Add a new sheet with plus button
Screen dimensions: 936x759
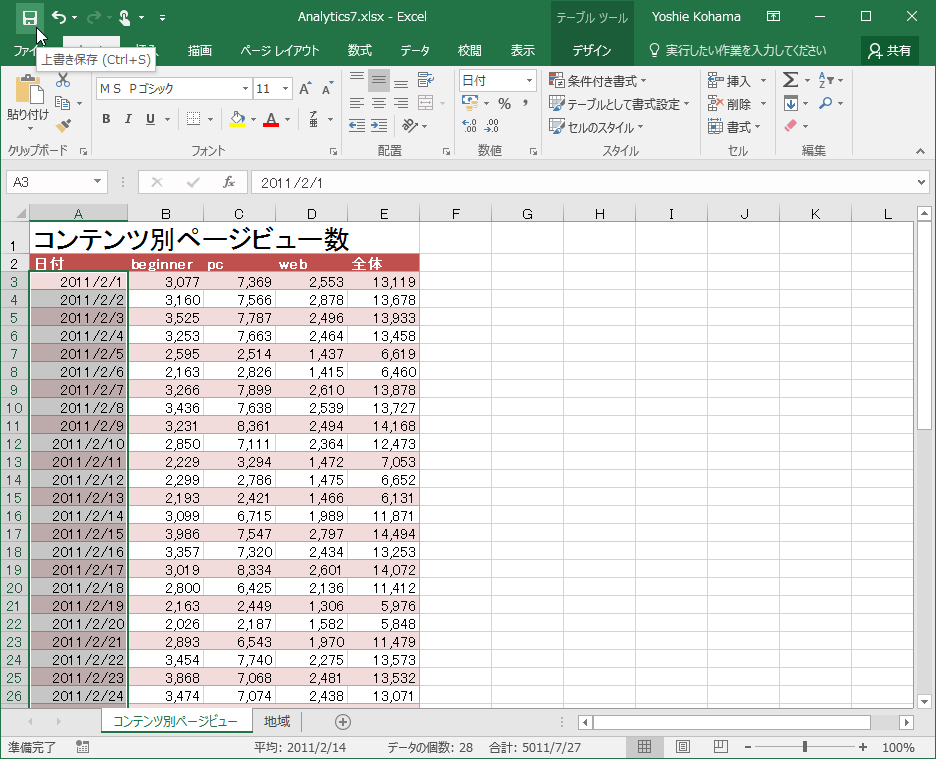pyautogui.click(x=343, y=722)
